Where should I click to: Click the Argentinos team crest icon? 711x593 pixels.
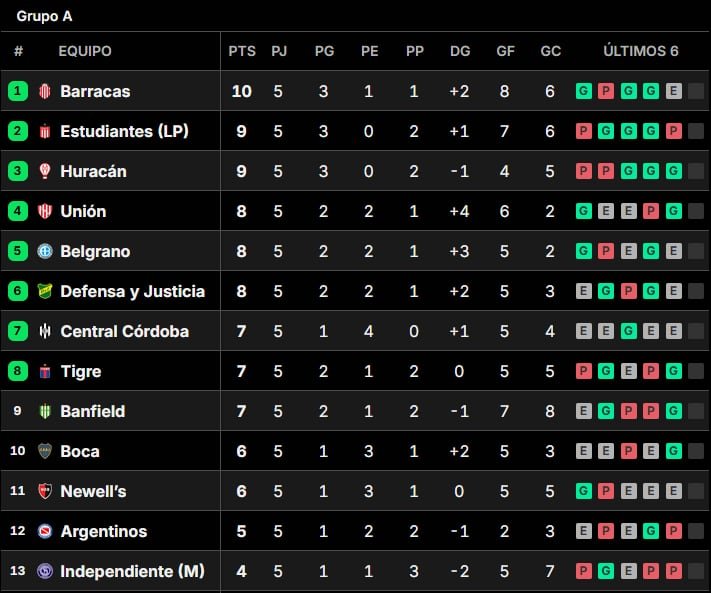coord(45,531)
